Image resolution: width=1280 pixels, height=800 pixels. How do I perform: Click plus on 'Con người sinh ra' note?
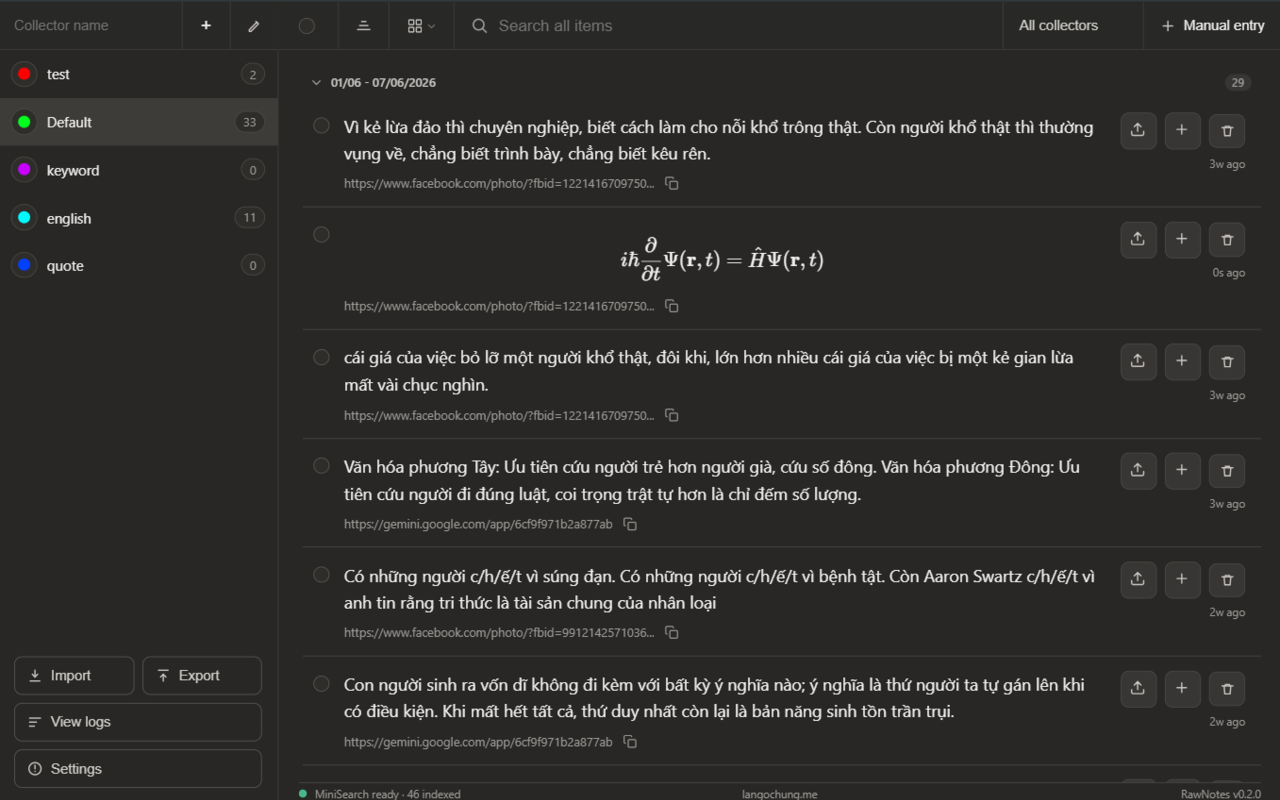(1182, 689)
